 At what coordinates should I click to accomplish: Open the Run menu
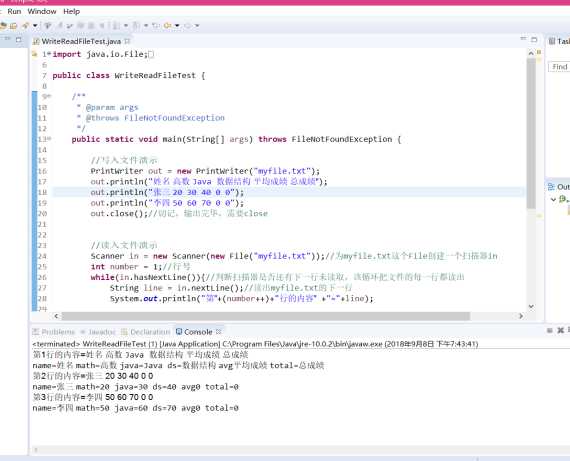[14, 11]
